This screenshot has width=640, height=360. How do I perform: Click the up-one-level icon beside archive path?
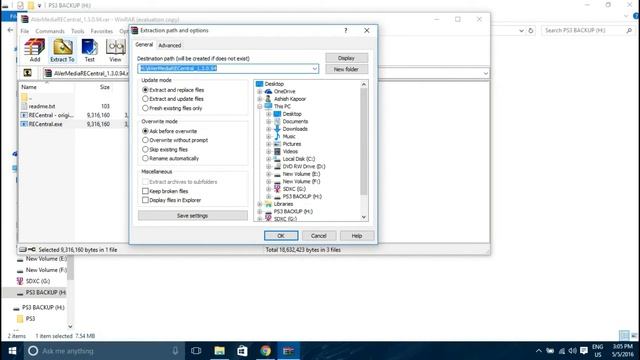point(27,73)
